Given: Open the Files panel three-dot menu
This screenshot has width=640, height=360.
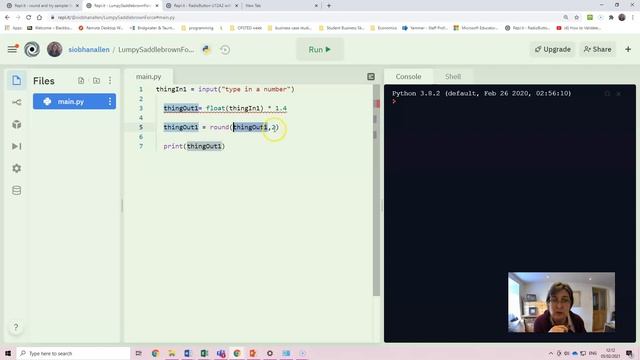Looking at the screenshot, I should pos(110,80).
